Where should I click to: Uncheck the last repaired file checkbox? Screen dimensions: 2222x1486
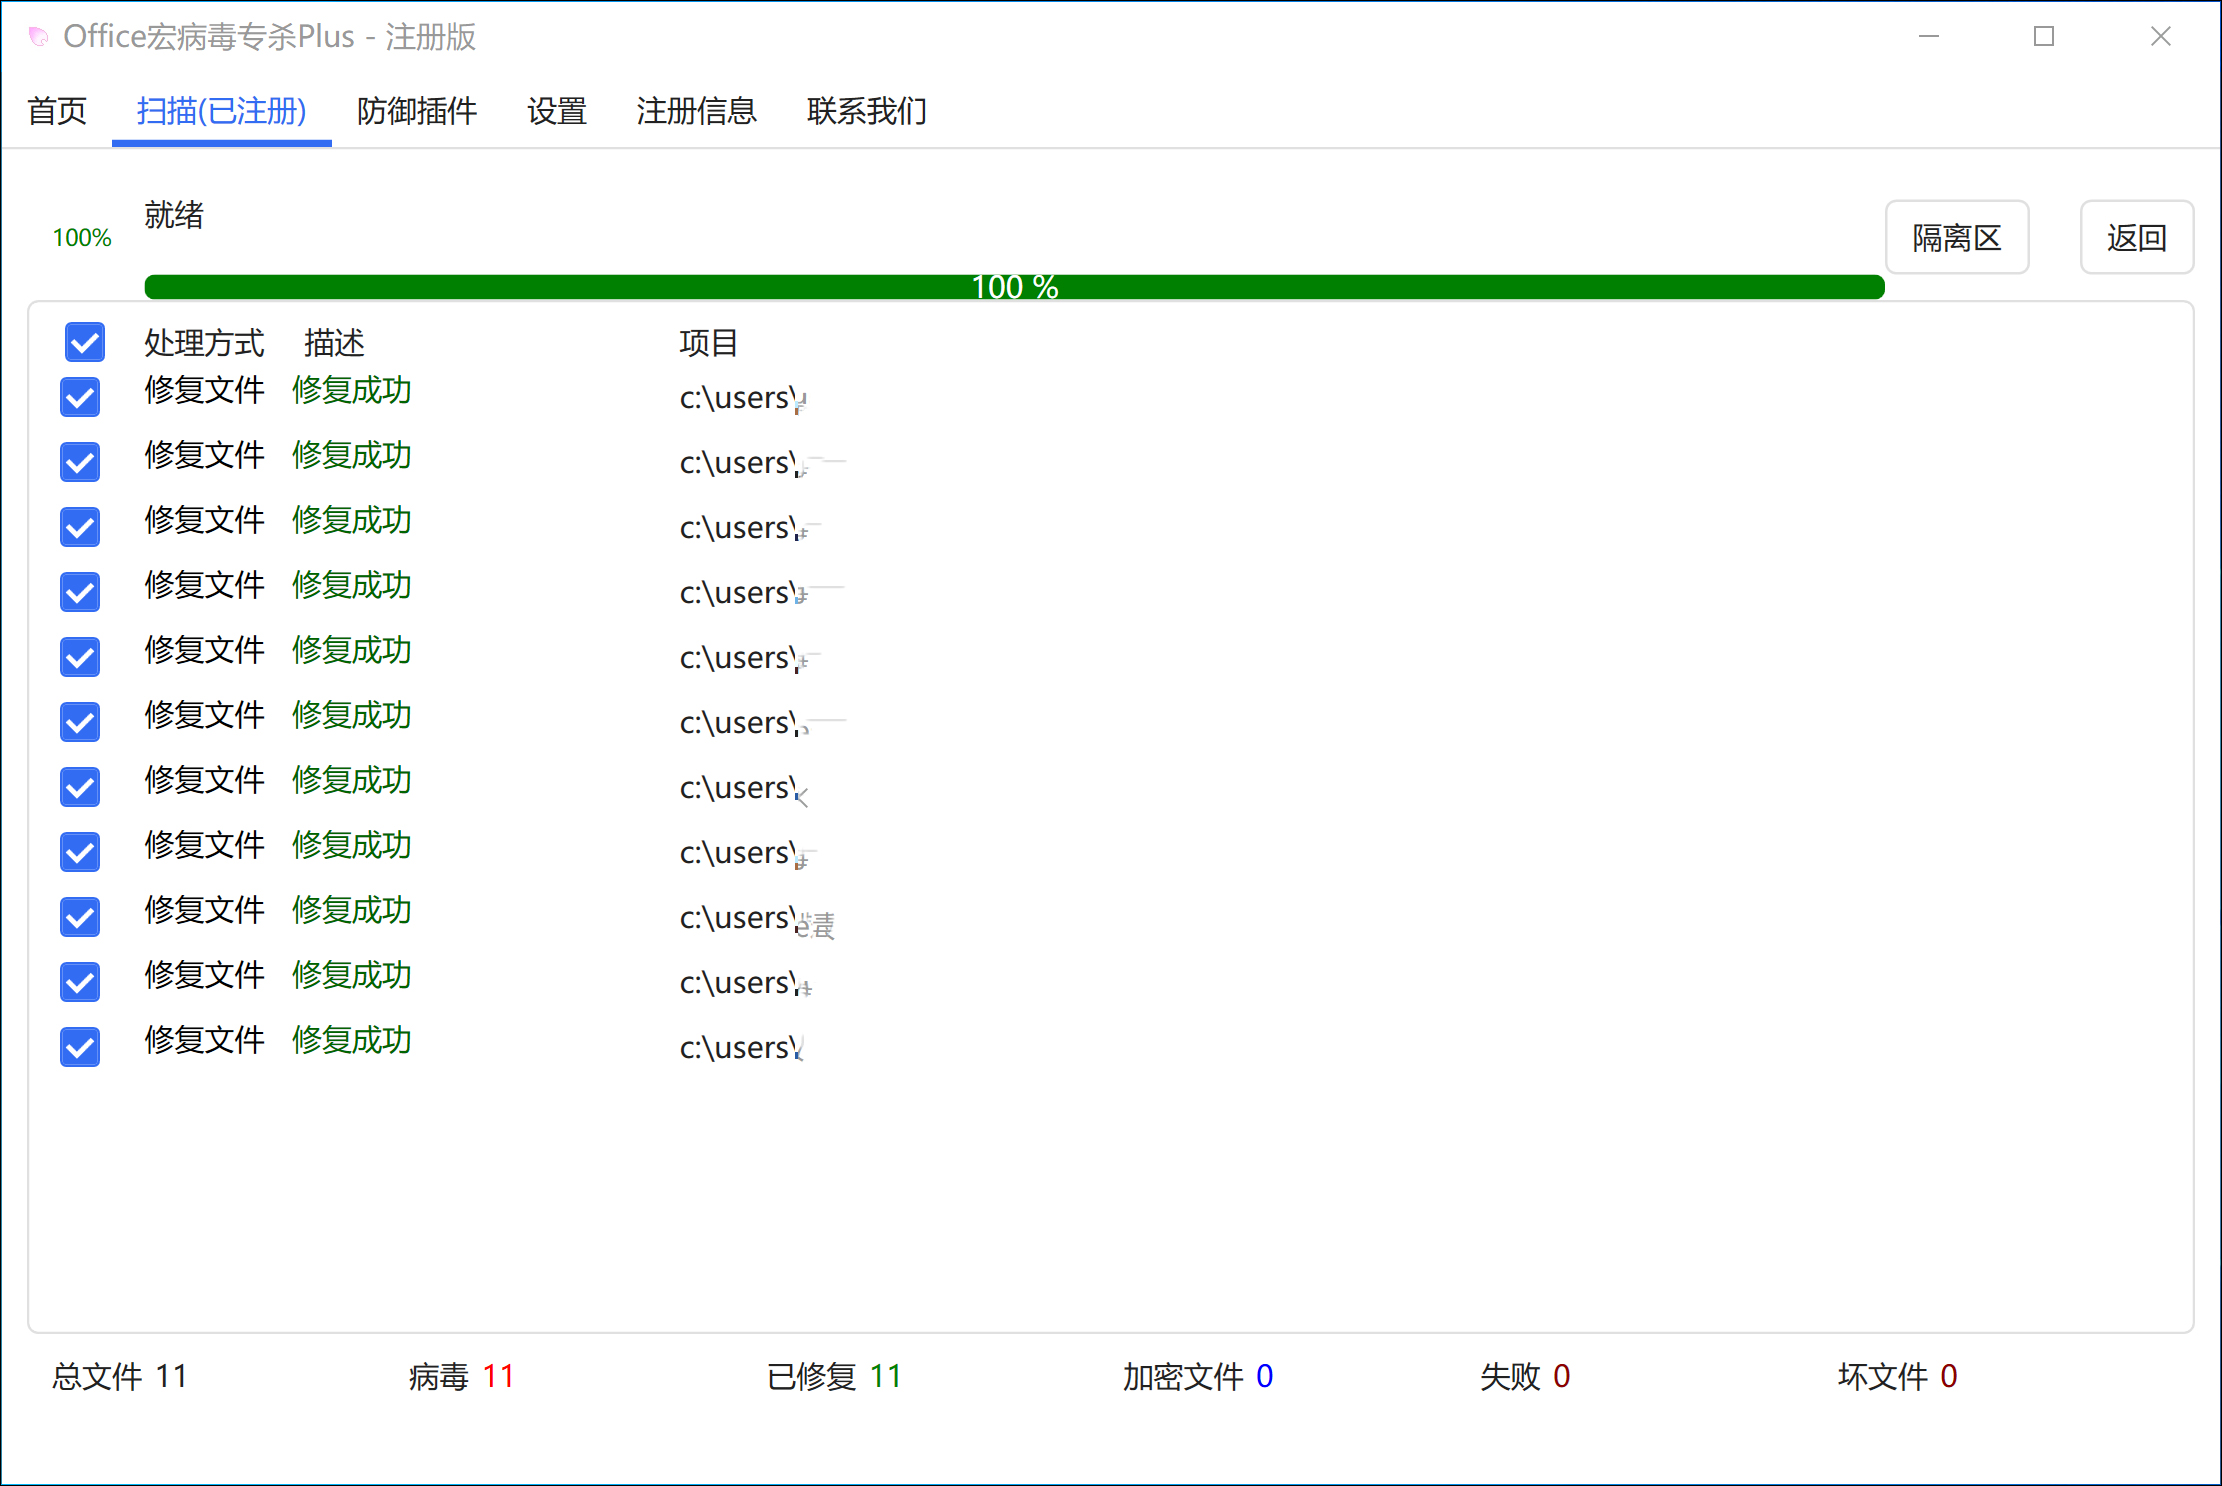pyautogui.click(x=80, y=1047)
